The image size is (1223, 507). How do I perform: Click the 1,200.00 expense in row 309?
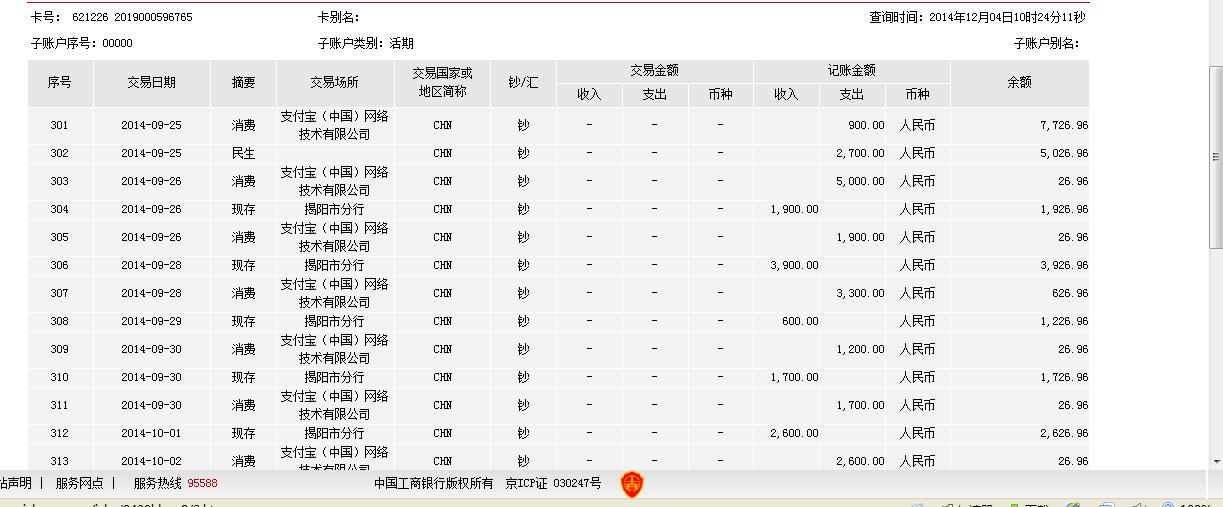point(860,350)
